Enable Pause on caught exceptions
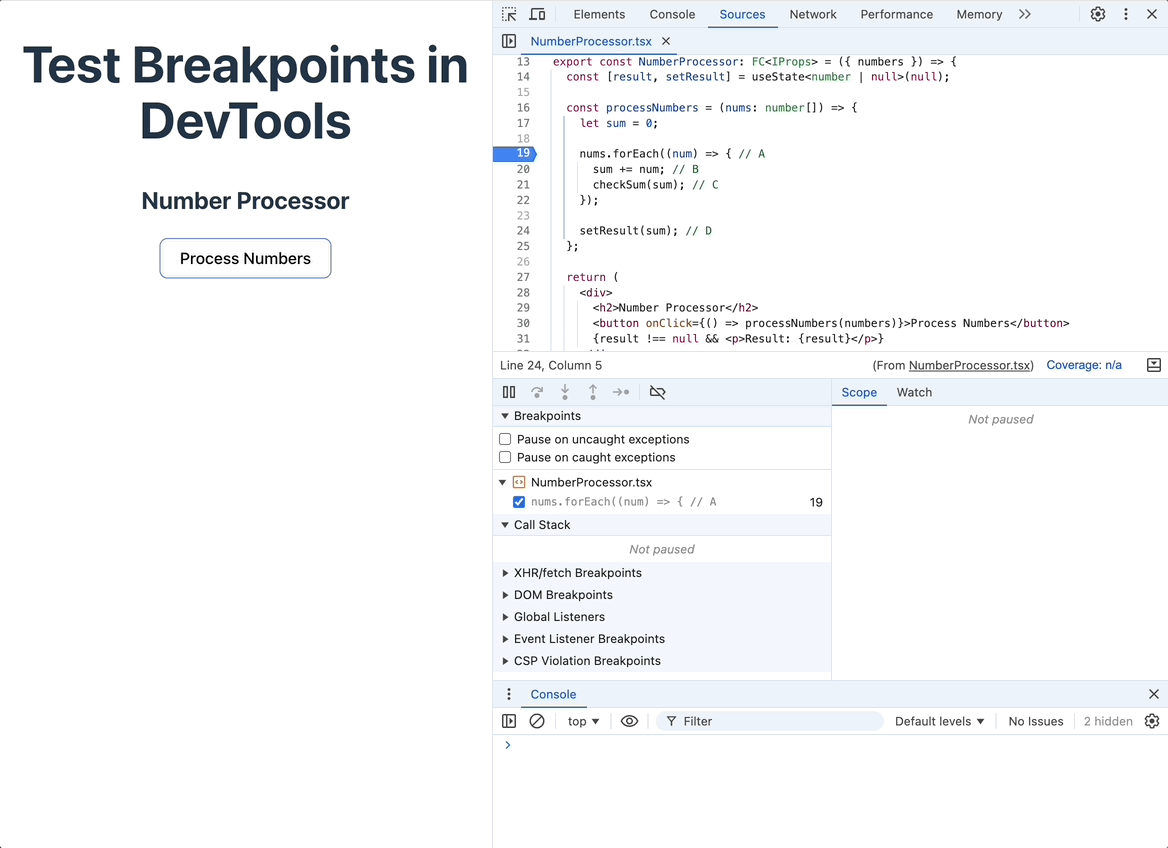 pos(505,458)
